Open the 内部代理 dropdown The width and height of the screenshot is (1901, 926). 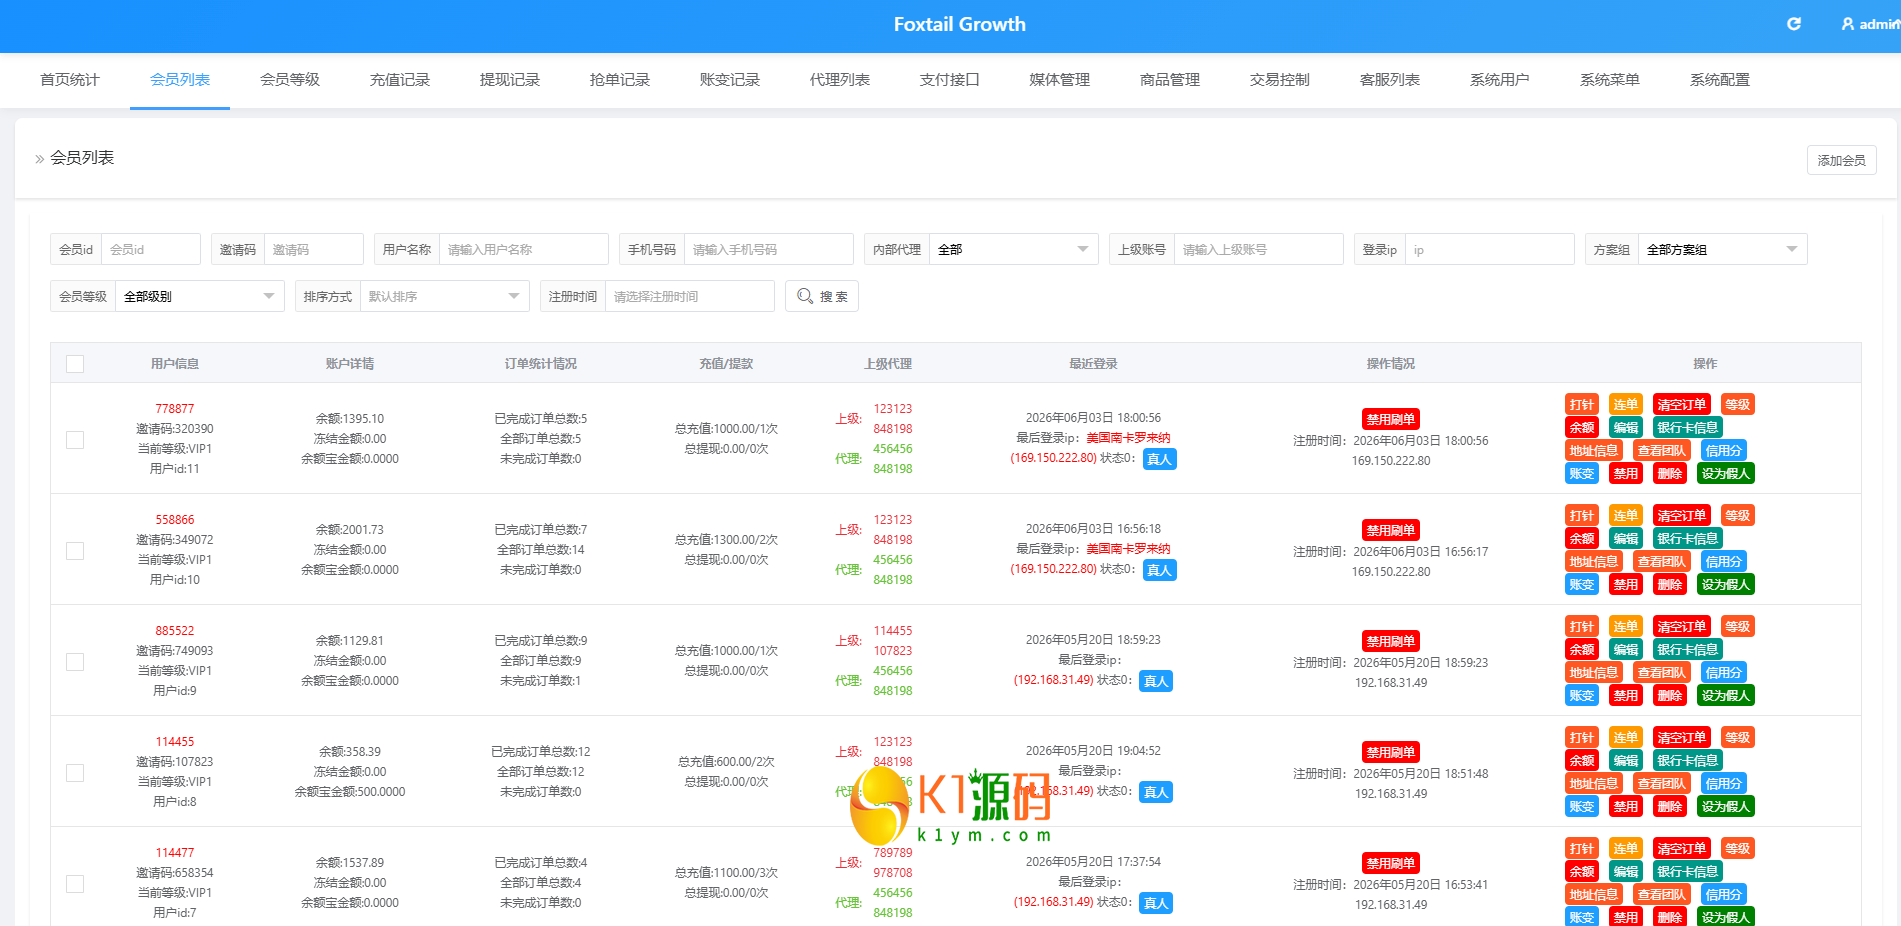tap(1013, 249)
